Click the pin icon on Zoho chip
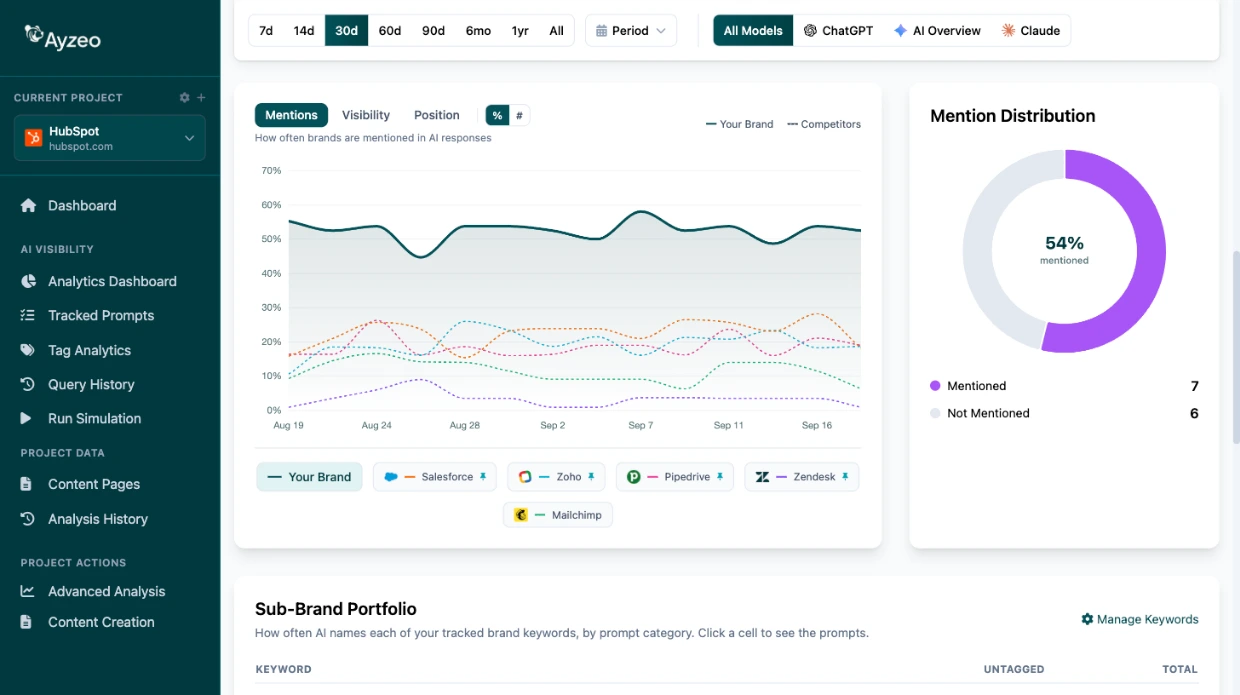The height and width of the screenshot is (695, 1240). click(591, 477)
